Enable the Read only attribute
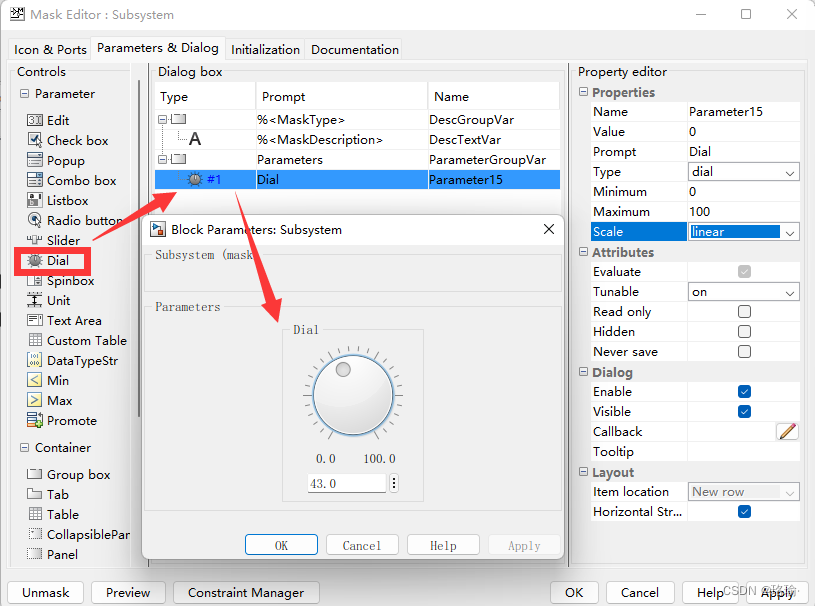815x606 pixels. [x=744, y=311]
